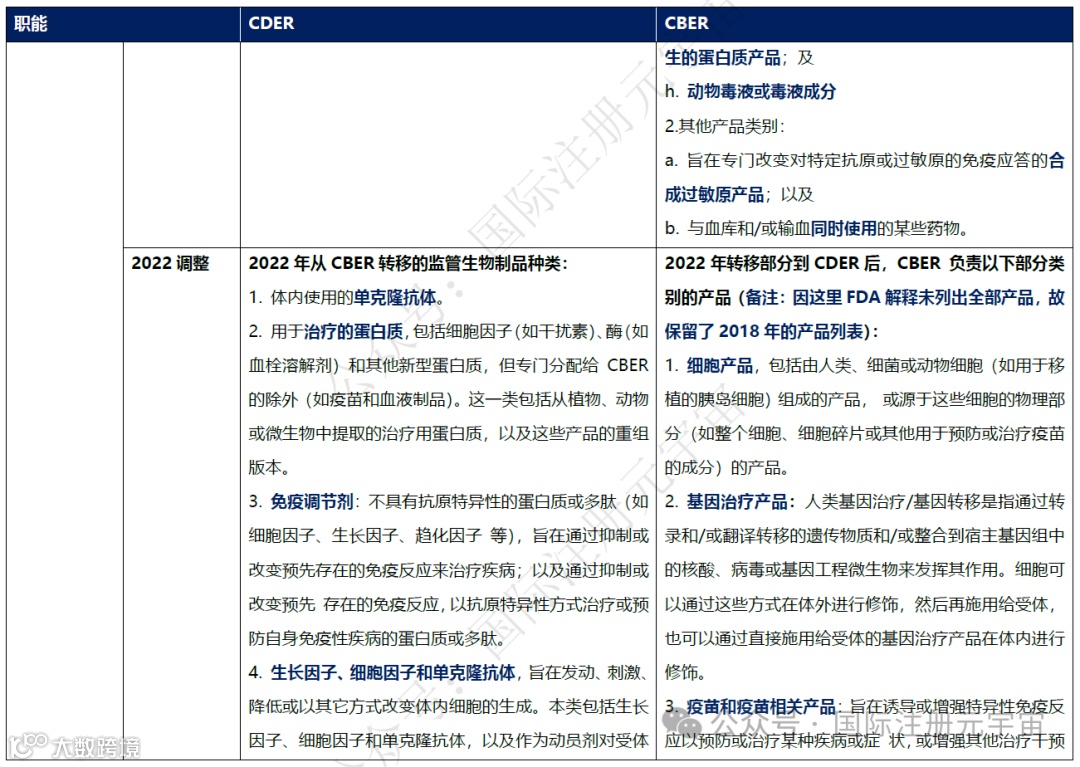Click the CBER column header
The height and width of the screenshot is (767, 1080).
pos(686,23)
